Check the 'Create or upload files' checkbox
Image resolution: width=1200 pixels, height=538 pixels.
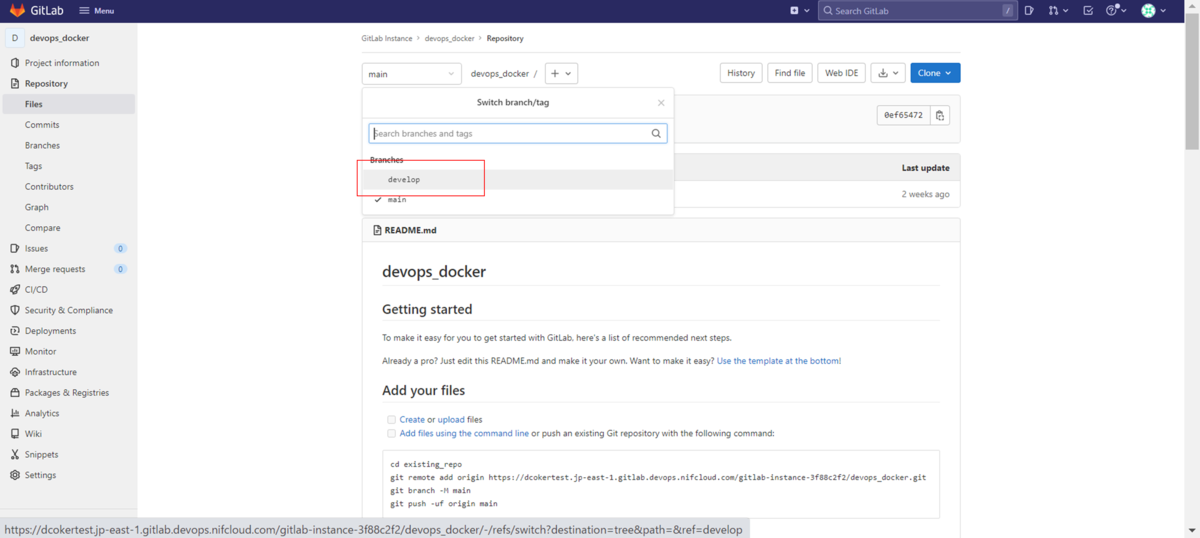391,420
